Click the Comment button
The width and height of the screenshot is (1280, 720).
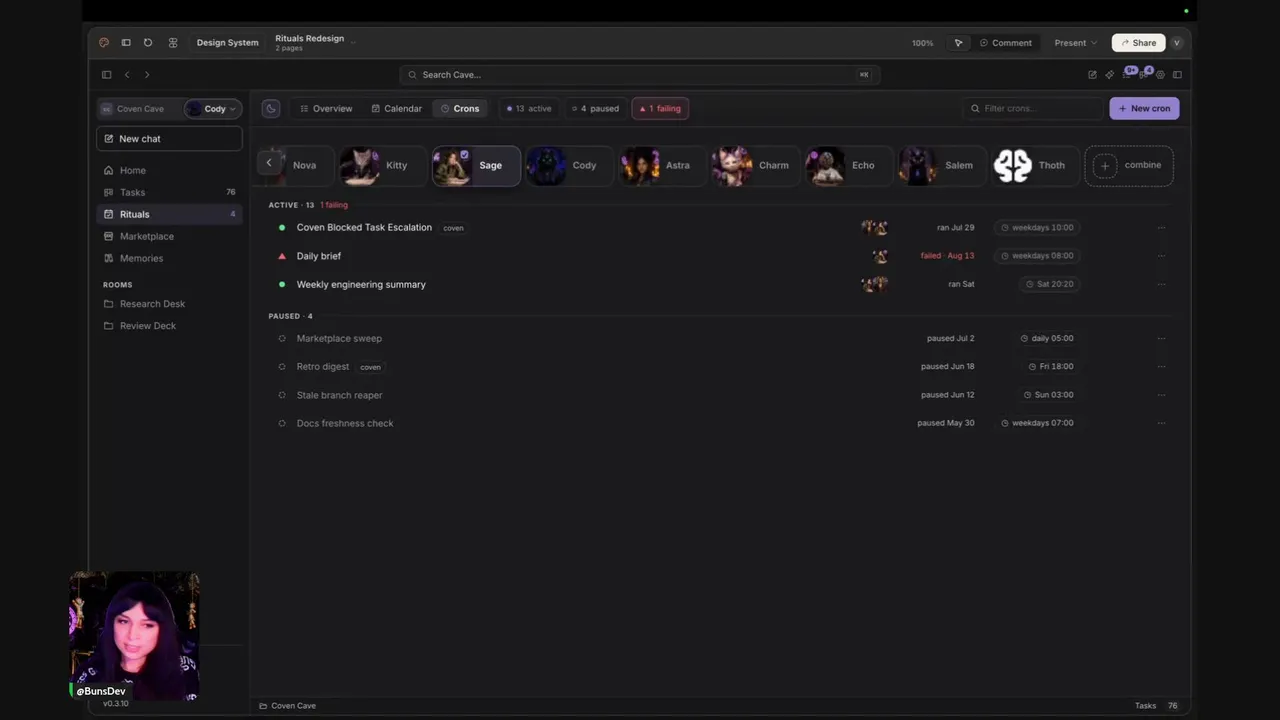click(1005, 43)
